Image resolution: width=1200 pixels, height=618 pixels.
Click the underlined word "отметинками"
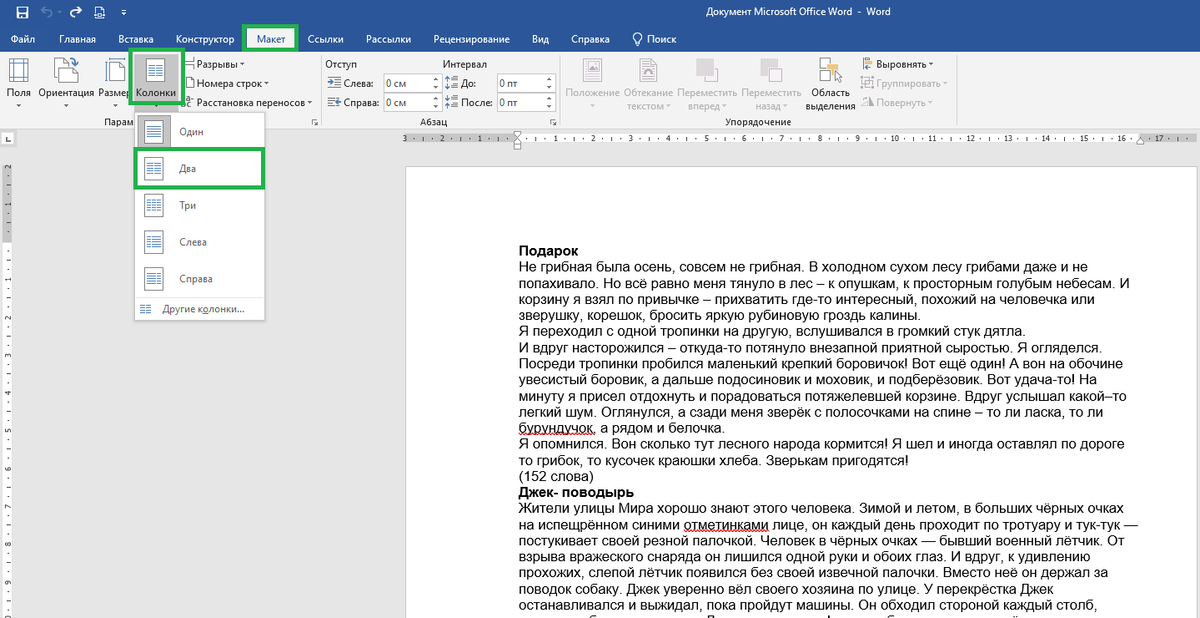tap(726, 524)
